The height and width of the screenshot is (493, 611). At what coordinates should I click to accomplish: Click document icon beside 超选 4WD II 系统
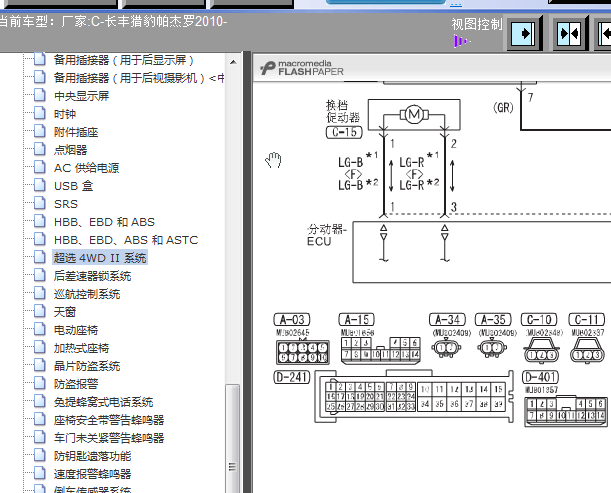pos(40,257)
